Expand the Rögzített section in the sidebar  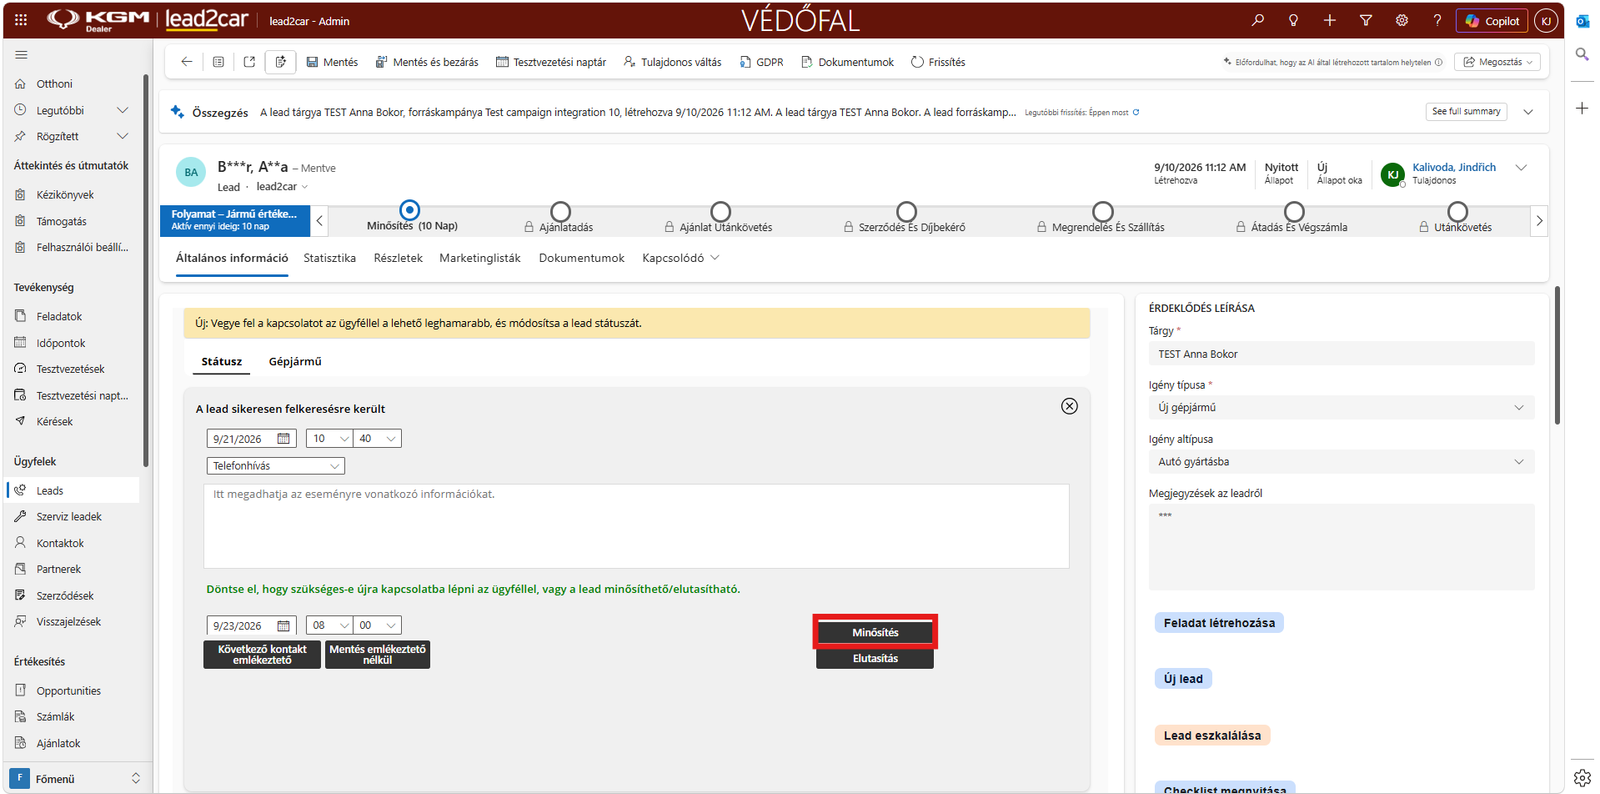[122, 136]
